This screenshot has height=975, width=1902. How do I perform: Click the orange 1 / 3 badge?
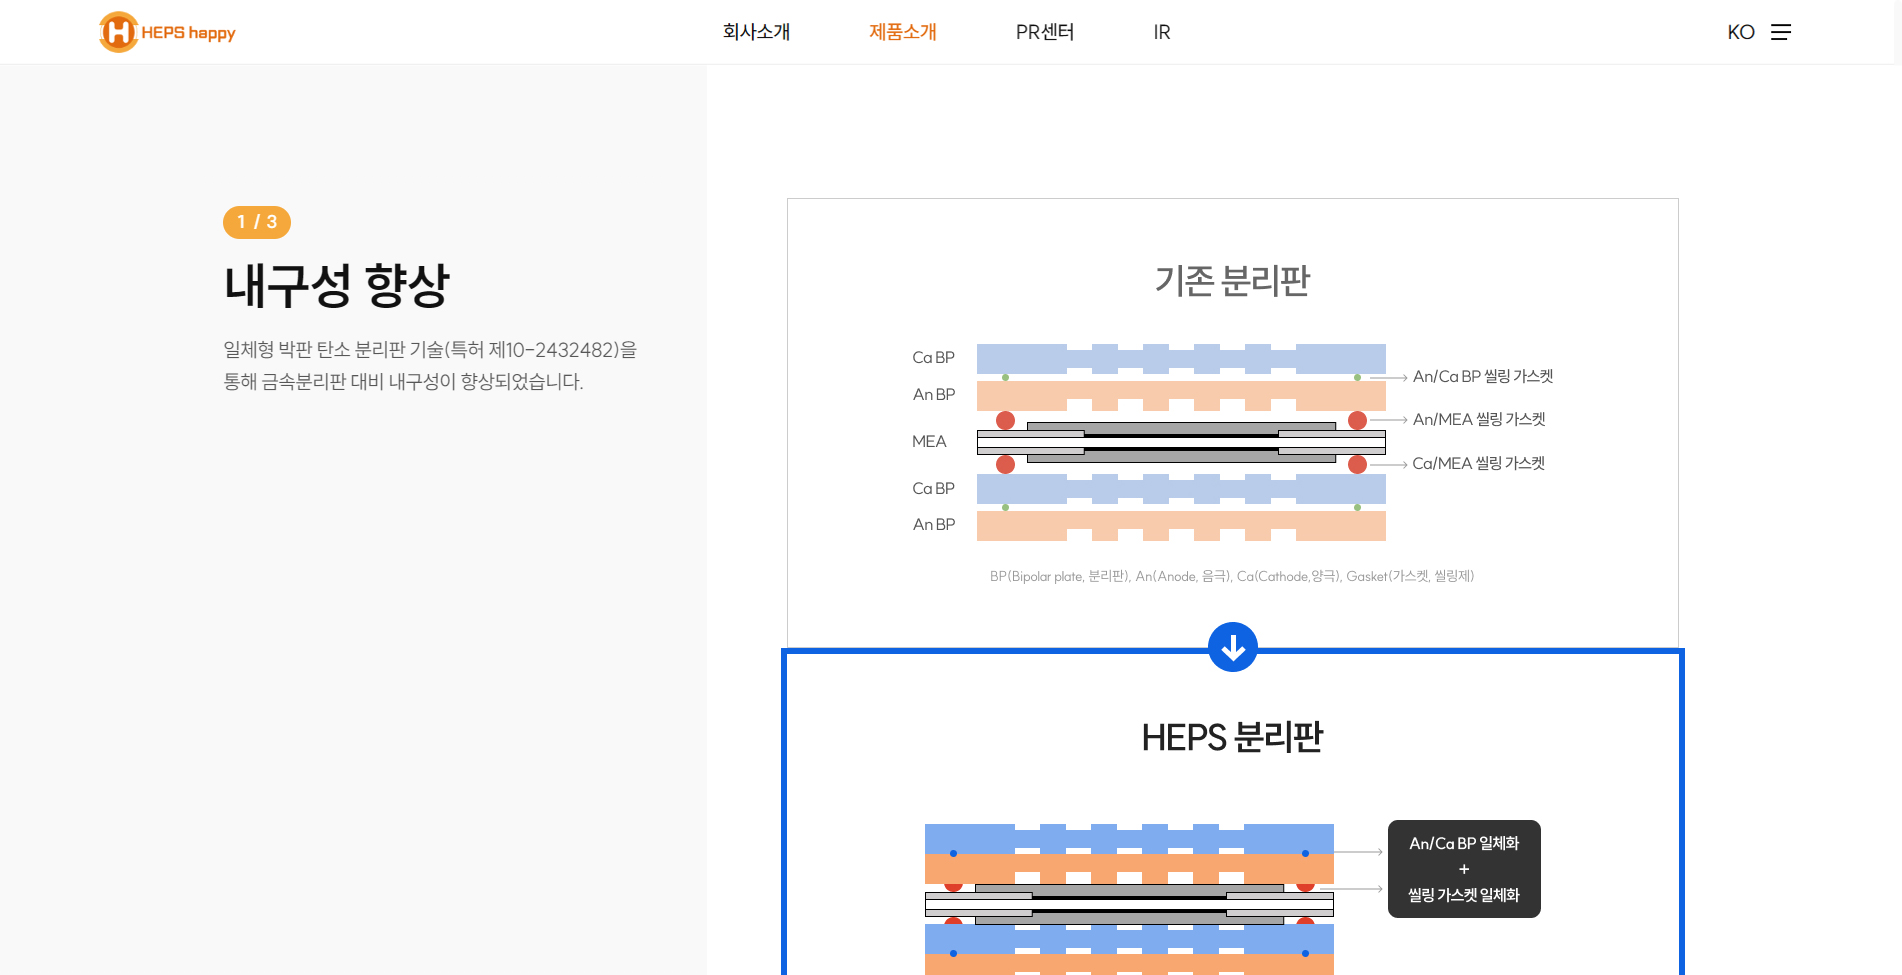(257, 222)
